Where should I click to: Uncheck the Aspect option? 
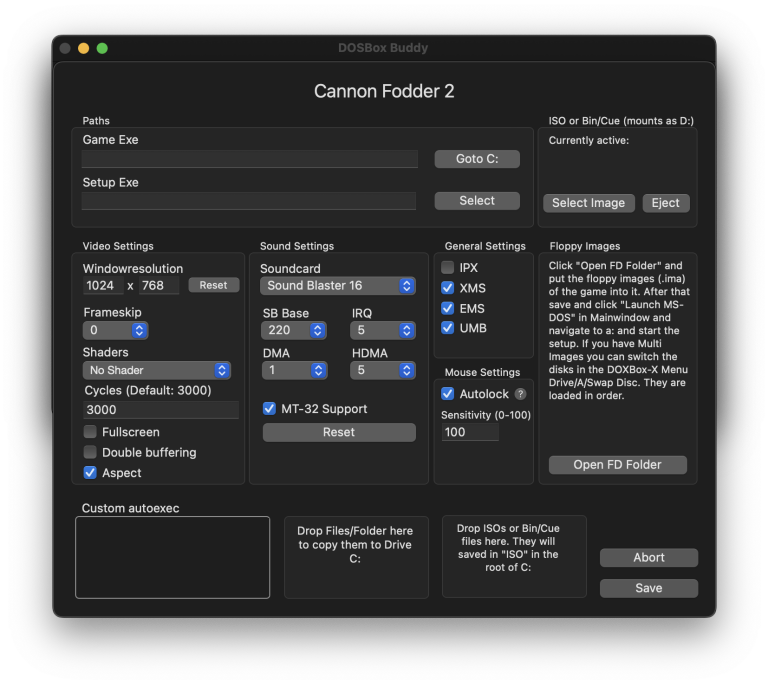pyautogui.click(x=90, y=473)
